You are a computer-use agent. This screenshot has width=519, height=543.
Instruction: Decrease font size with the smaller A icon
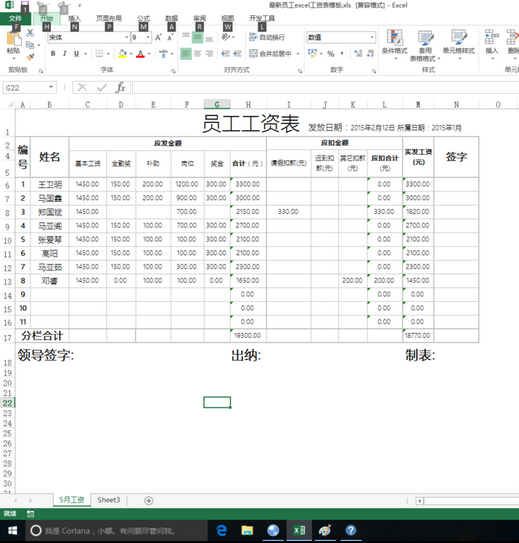coord(170,37)
